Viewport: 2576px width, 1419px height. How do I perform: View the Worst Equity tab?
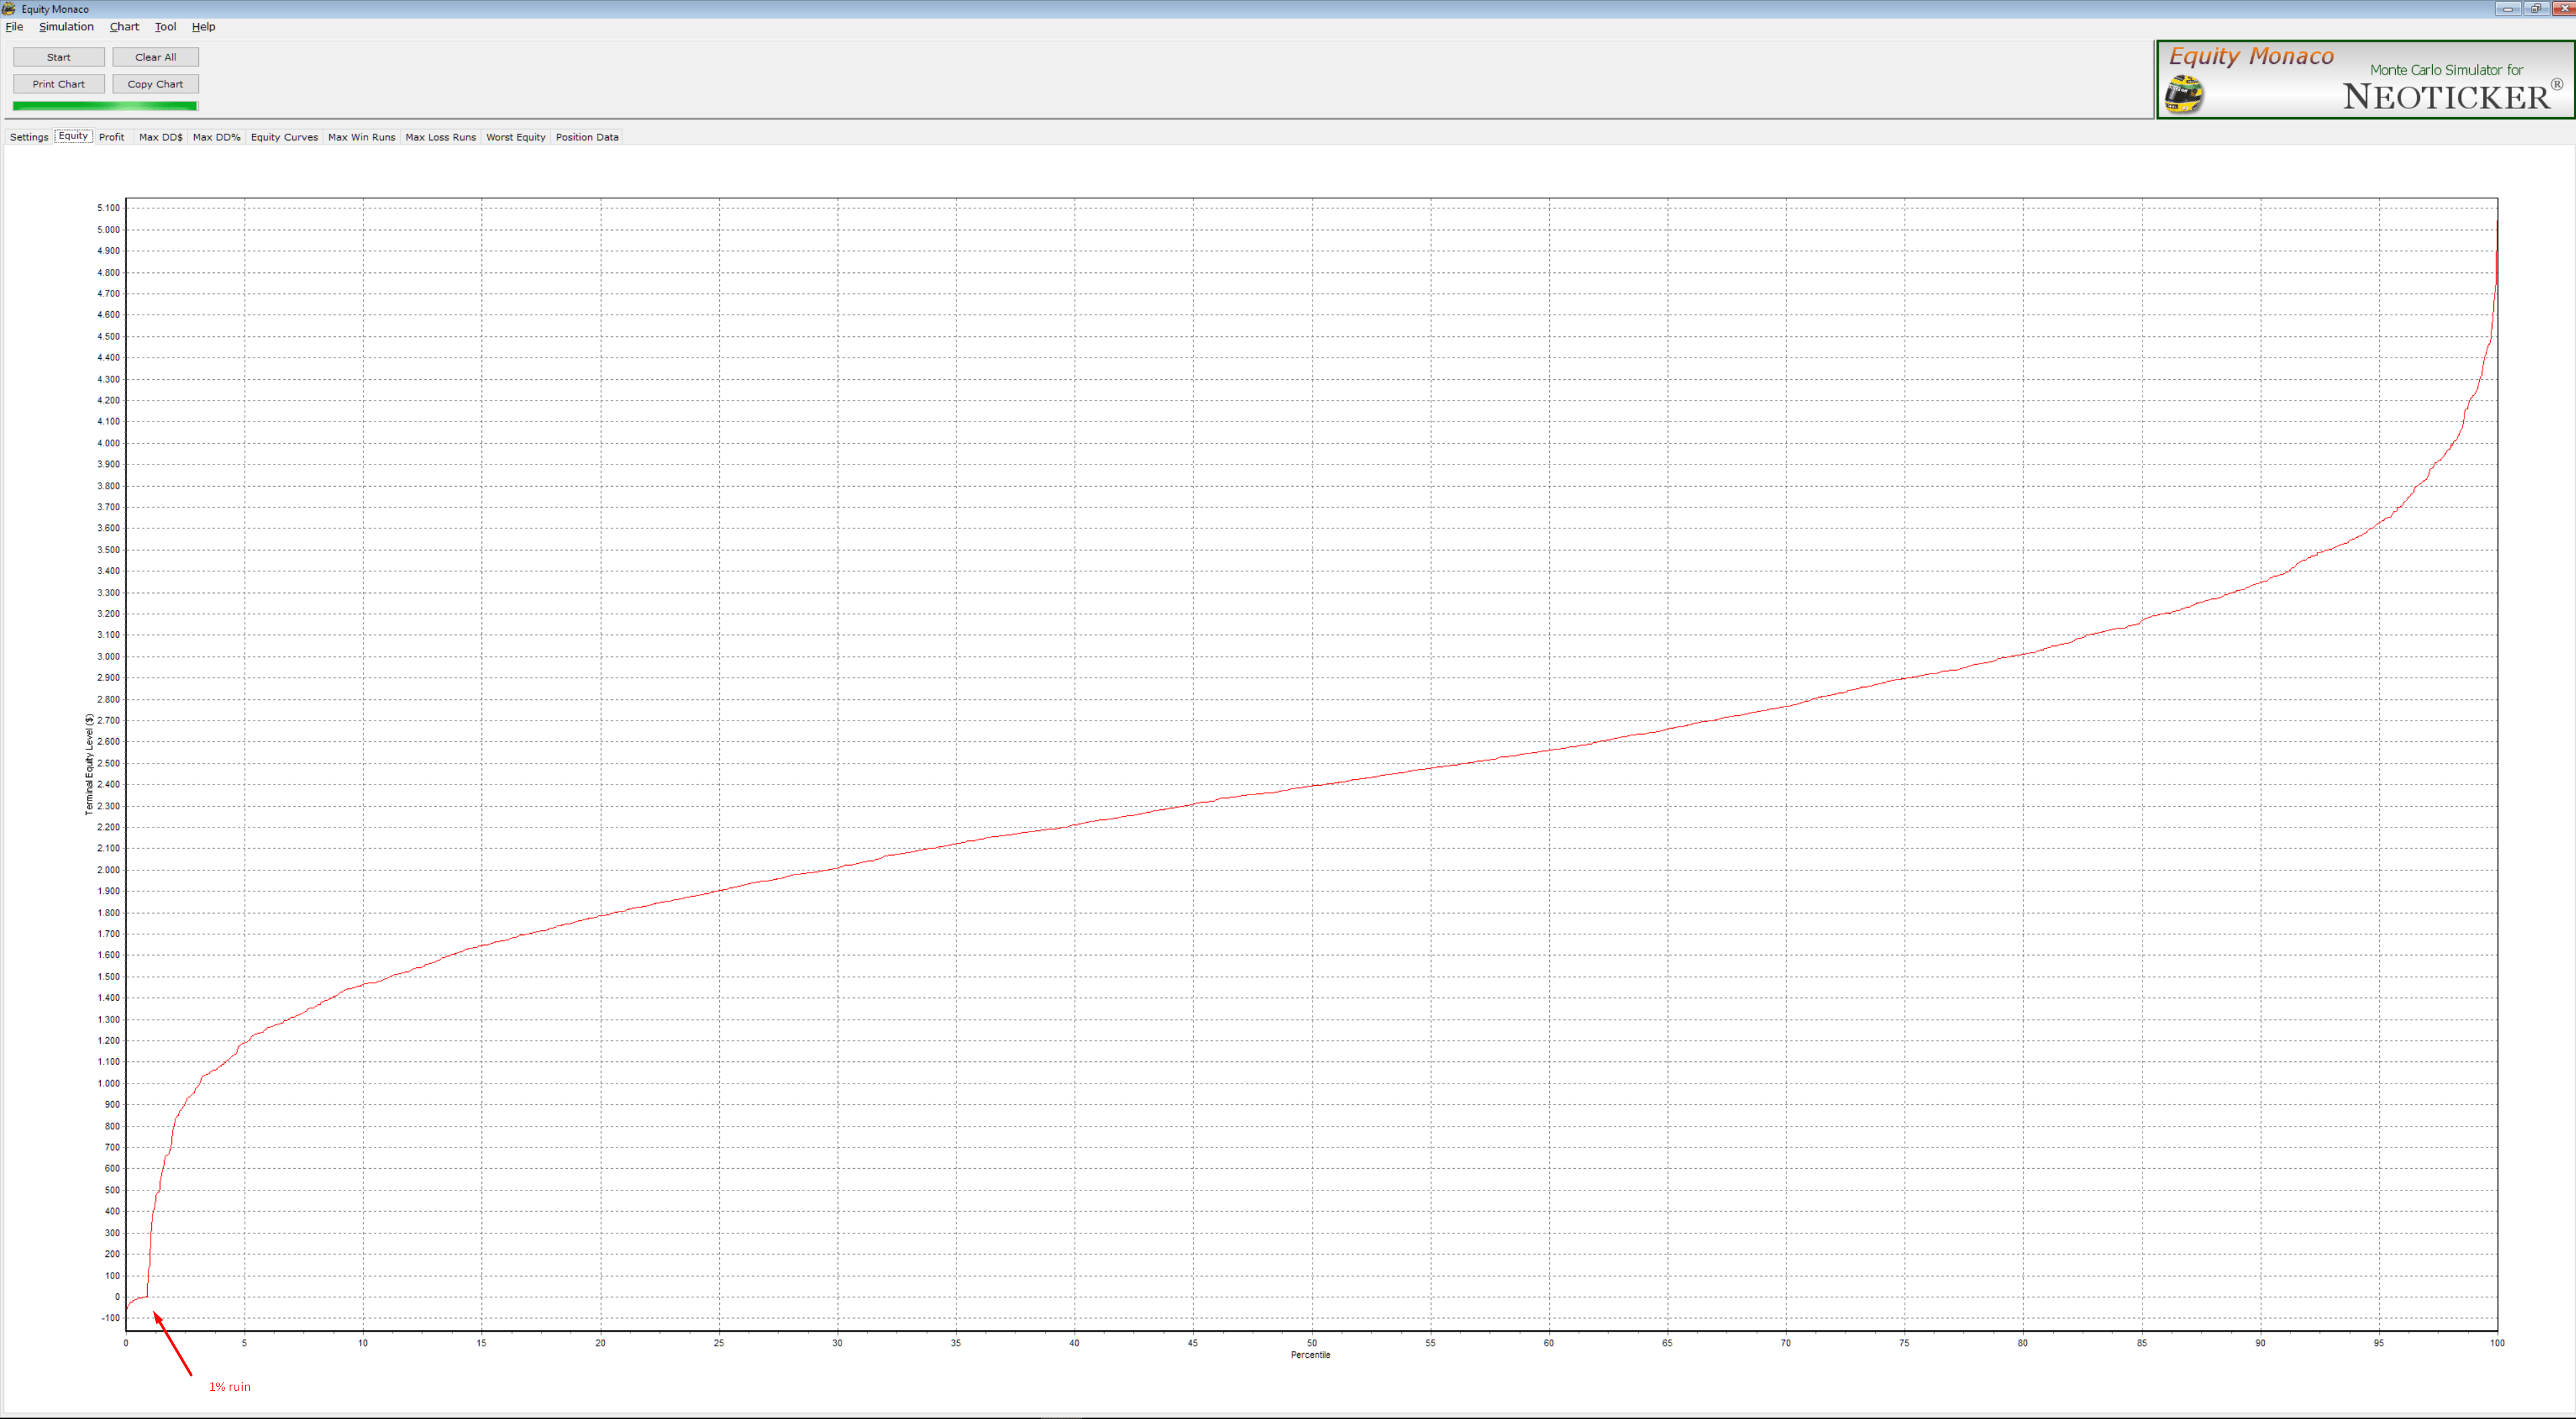point(515,137)
